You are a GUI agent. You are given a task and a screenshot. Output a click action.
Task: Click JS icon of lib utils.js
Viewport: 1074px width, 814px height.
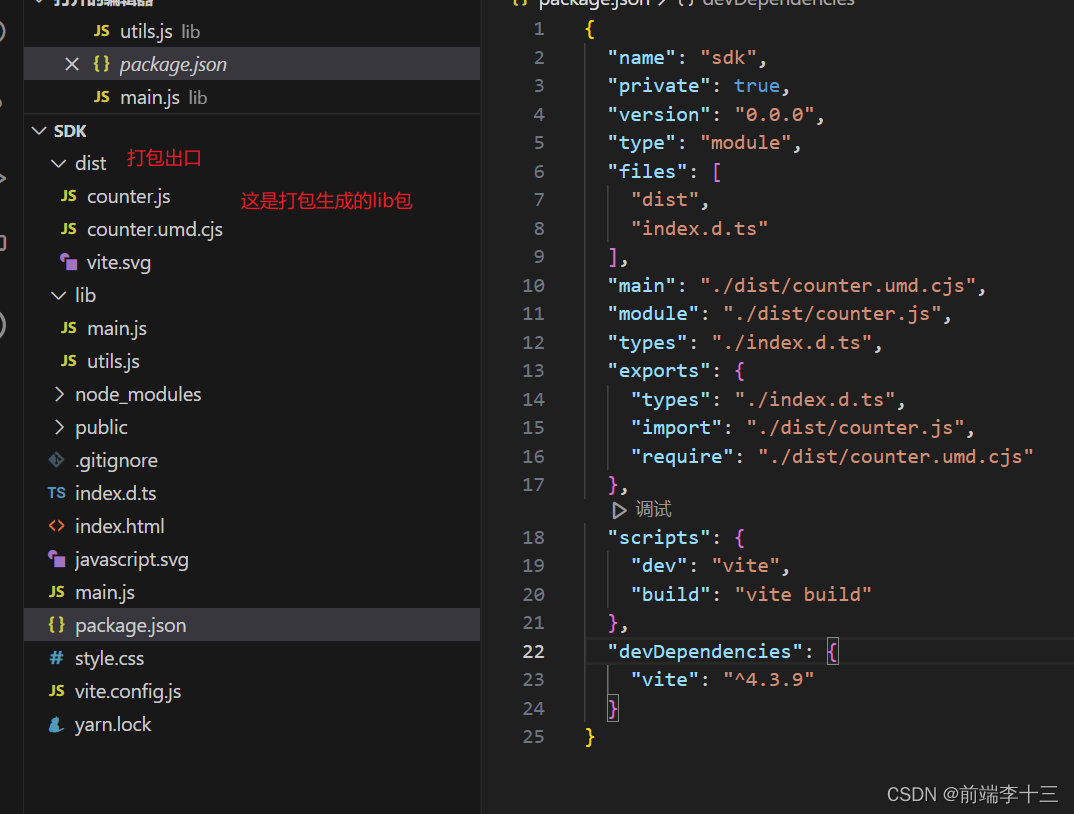point(68,360)
